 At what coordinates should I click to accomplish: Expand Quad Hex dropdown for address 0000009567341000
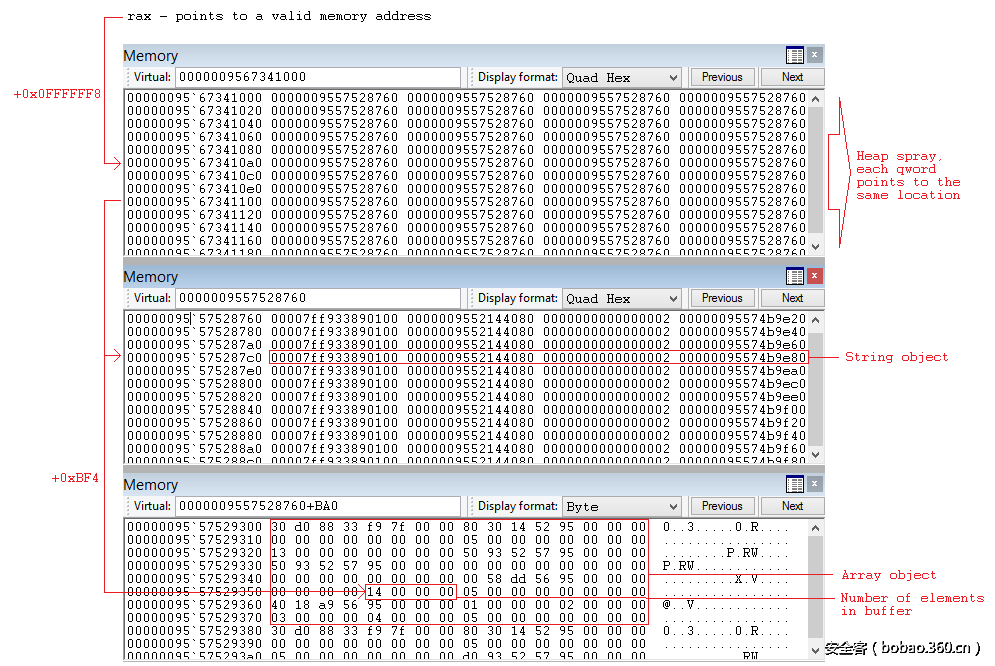(x=672, y=77)
